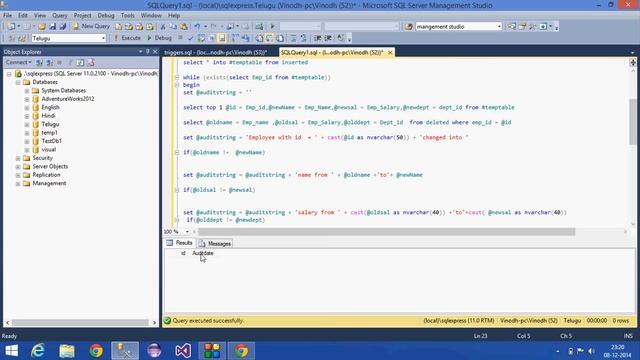The image size is (640, 360).
Task: Click the Find in Files icon
Action: tap(408, 27)
